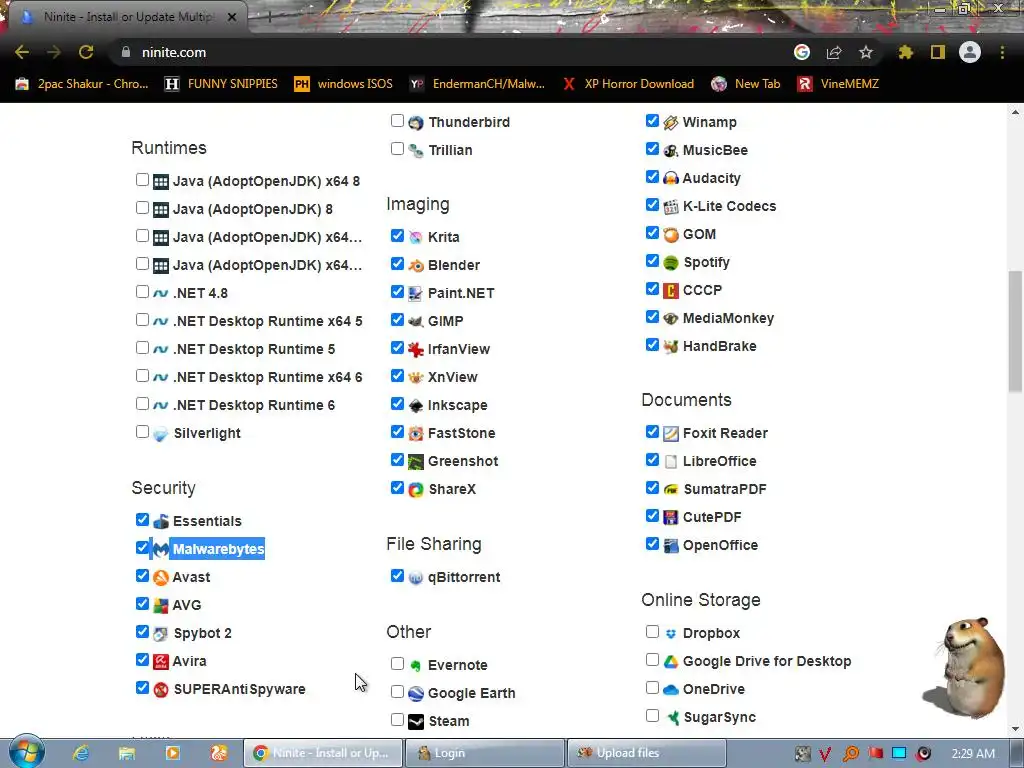The image size is (1024, 768).
Task: Click the Avast orange icon
Action: tap(161, 577)
